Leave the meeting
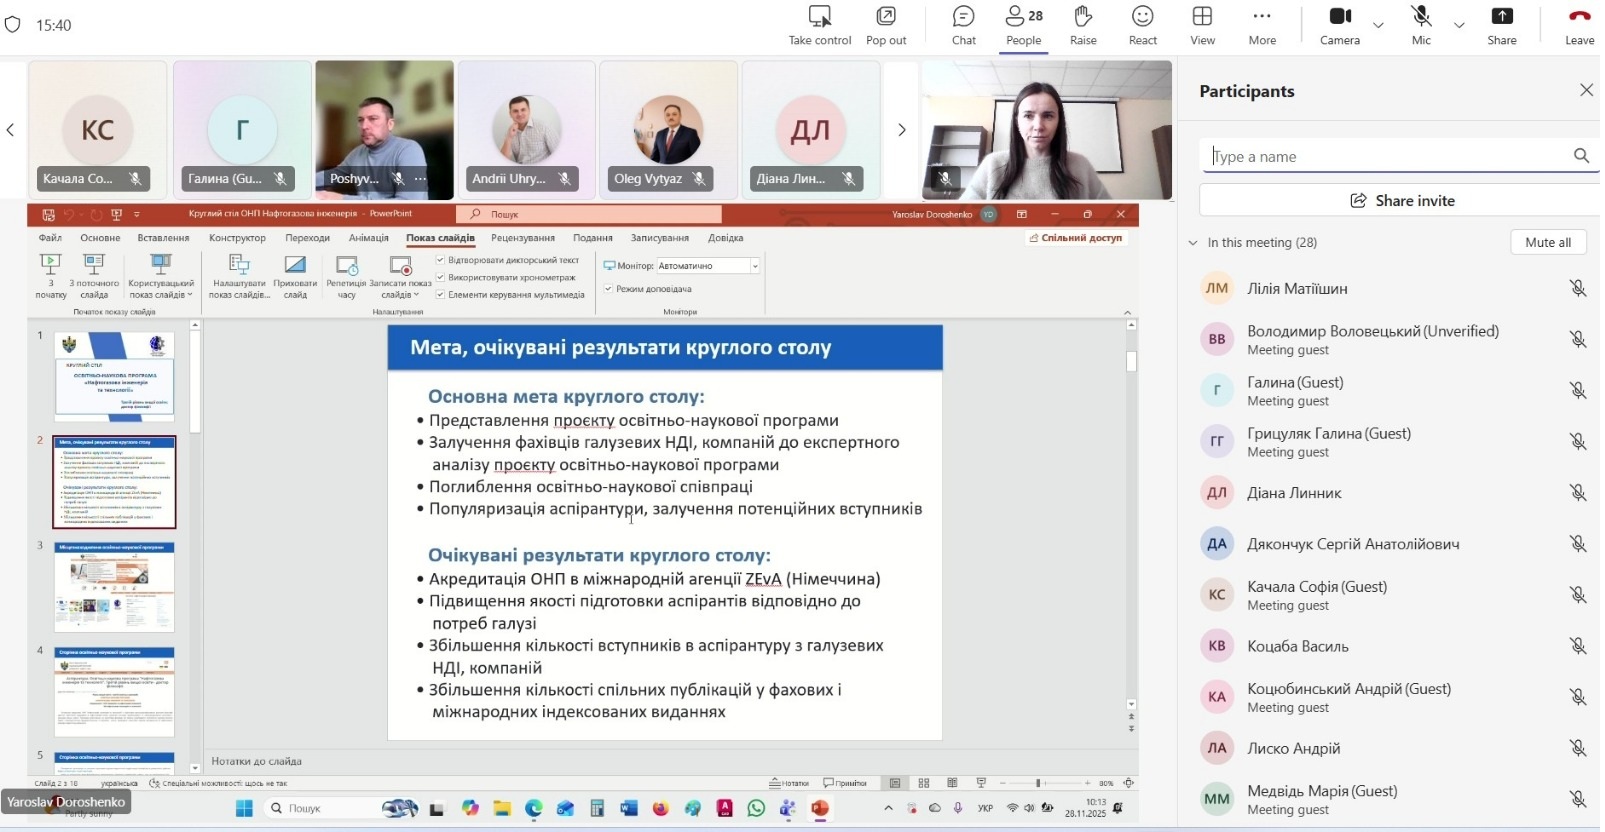1605x832 pixels. pyautogui.click(x=1579, y=25)
